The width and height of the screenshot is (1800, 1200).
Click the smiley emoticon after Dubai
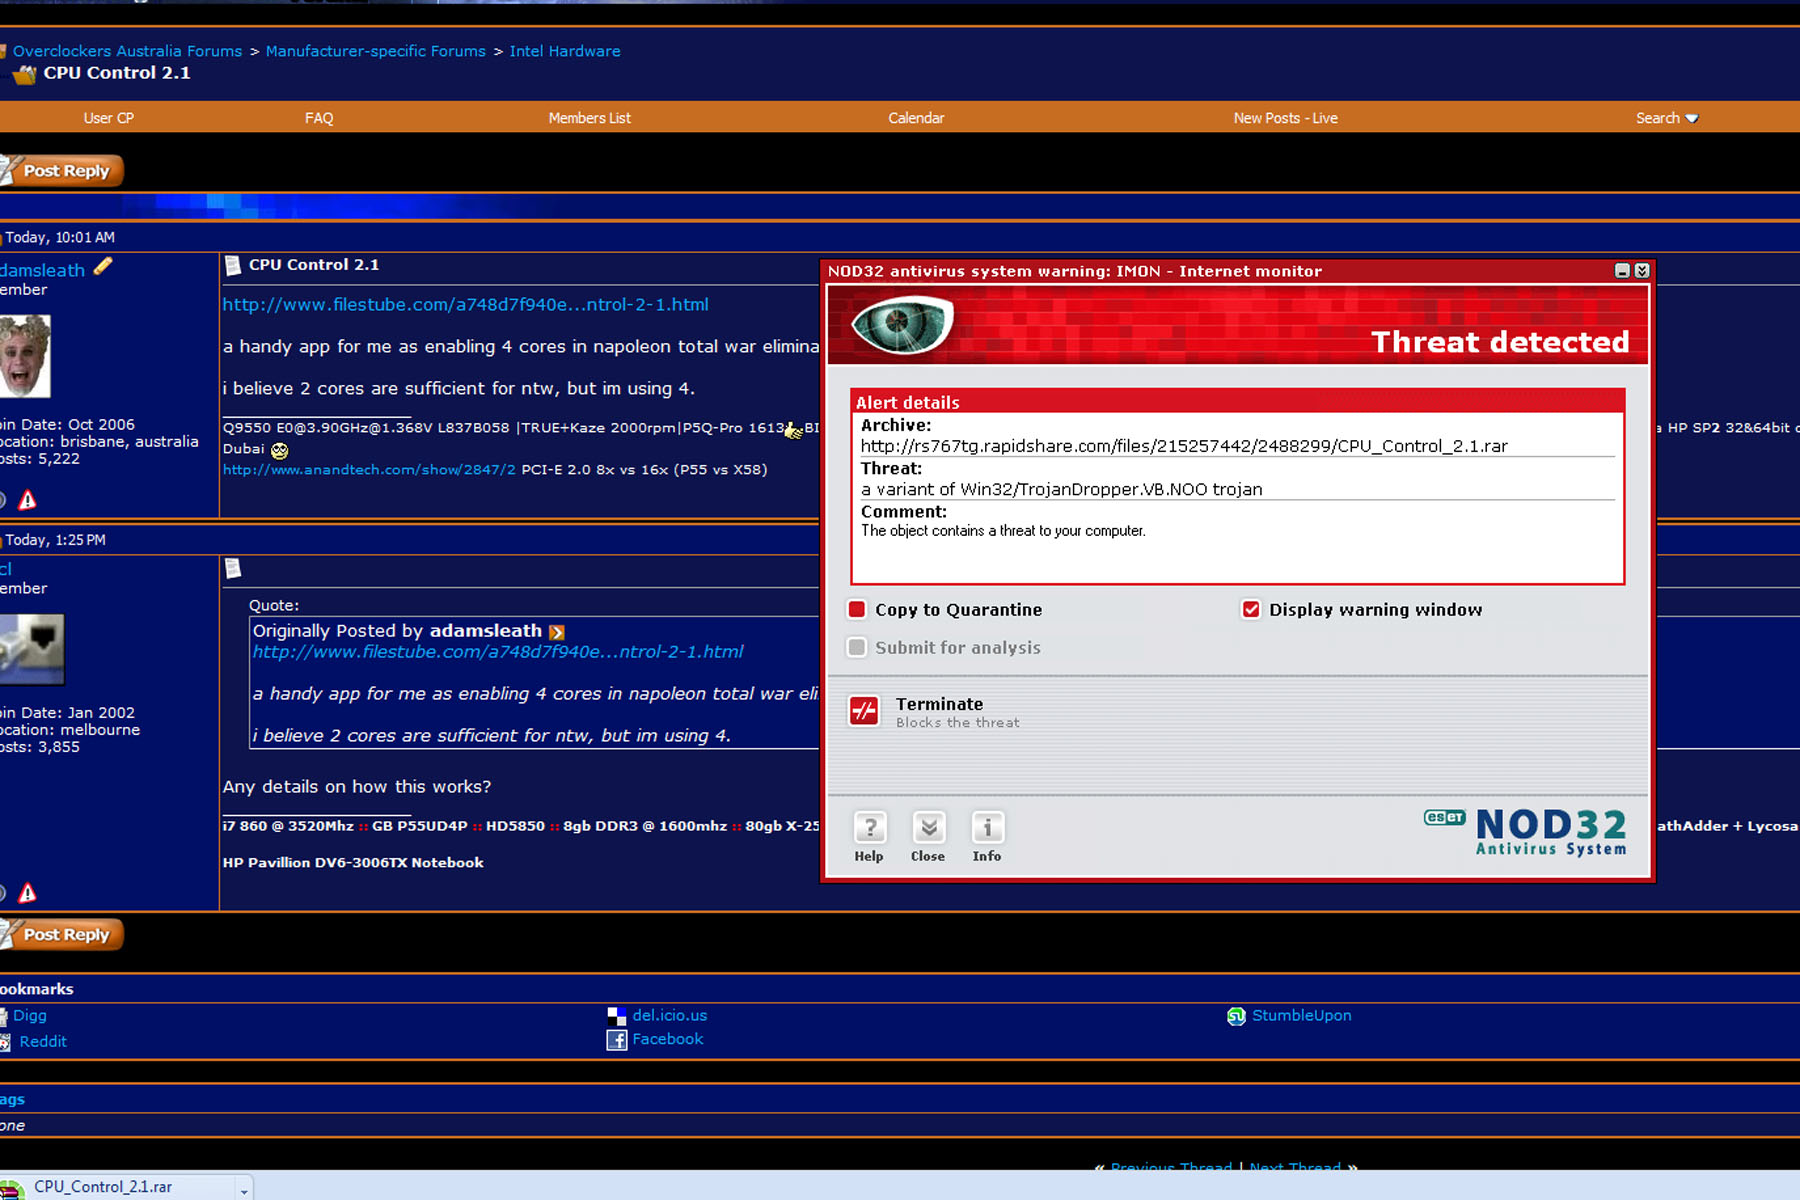coord(279,450)
